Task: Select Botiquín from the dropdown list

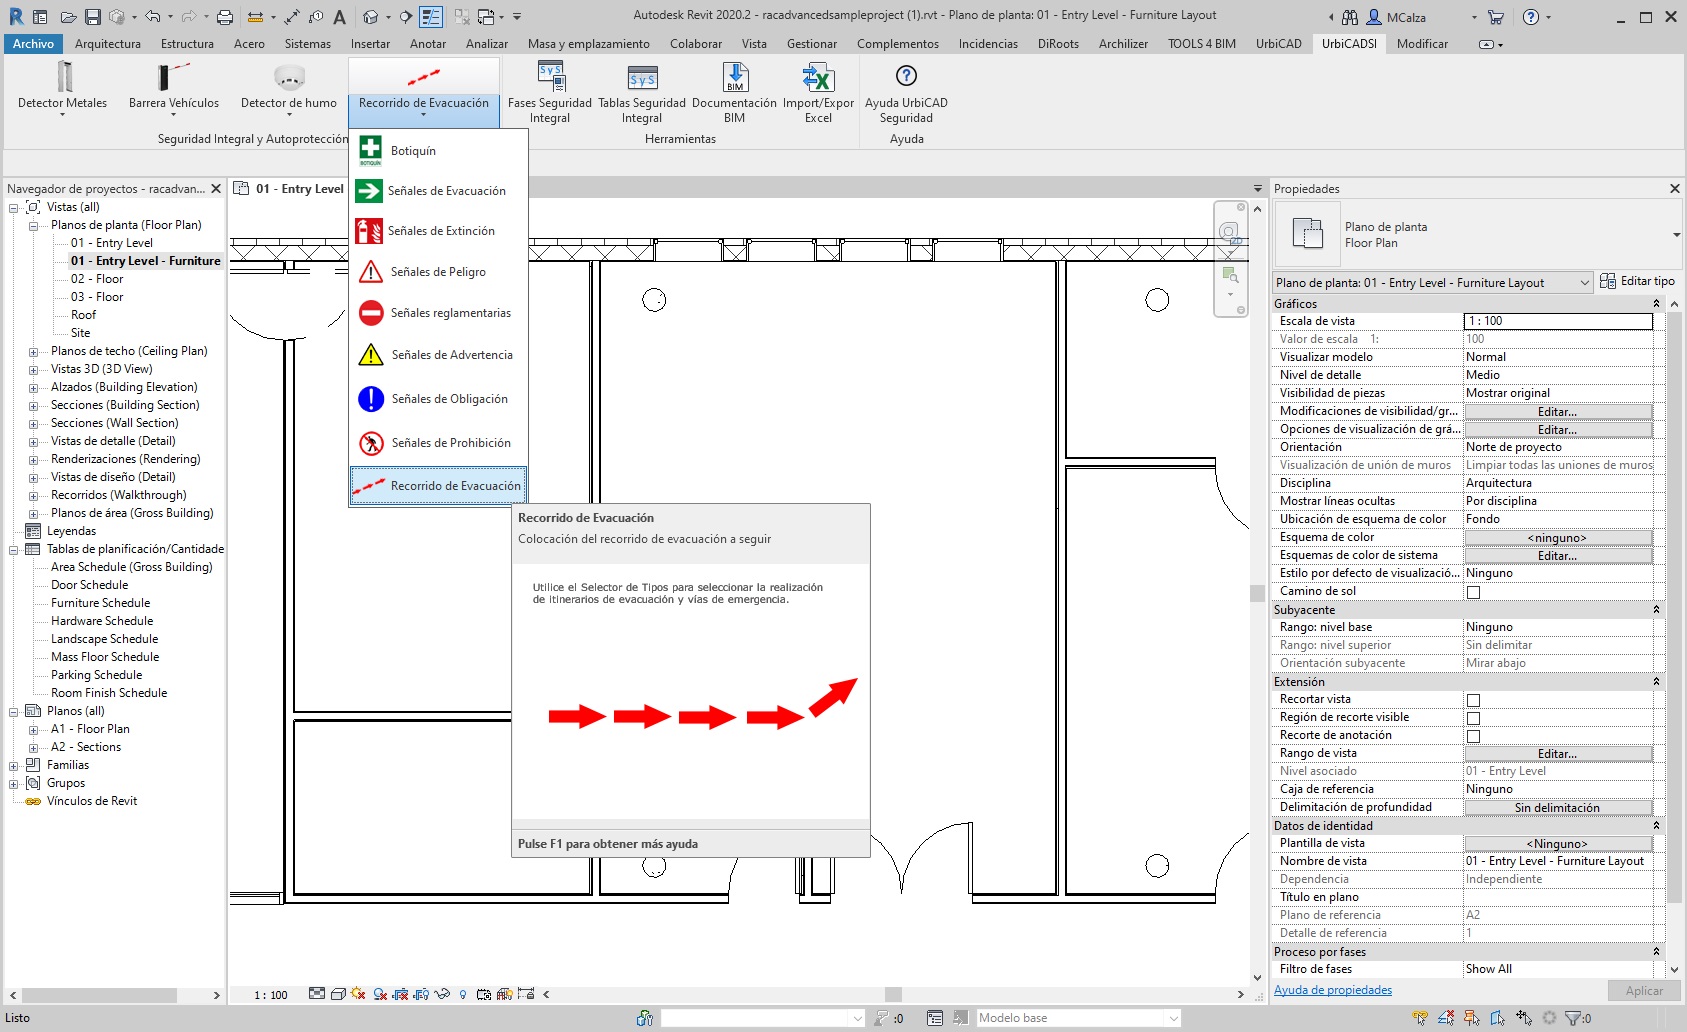Action: 413,151
